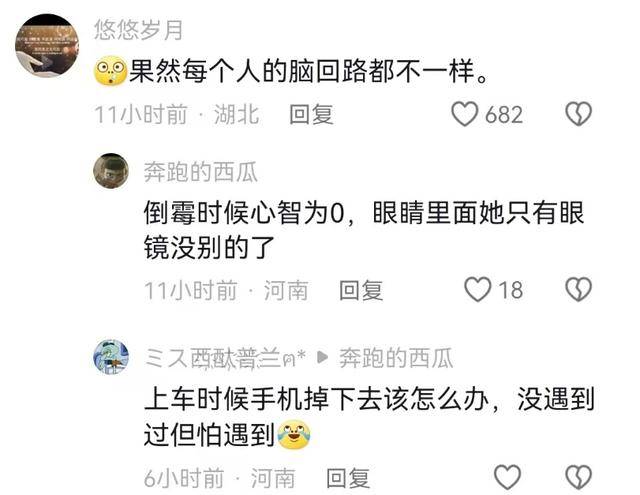Reply to 悠悠岁月's comment via 回复
Viewport: 640px width, 495px height.
pyautogui.click(x=311, y=114)
